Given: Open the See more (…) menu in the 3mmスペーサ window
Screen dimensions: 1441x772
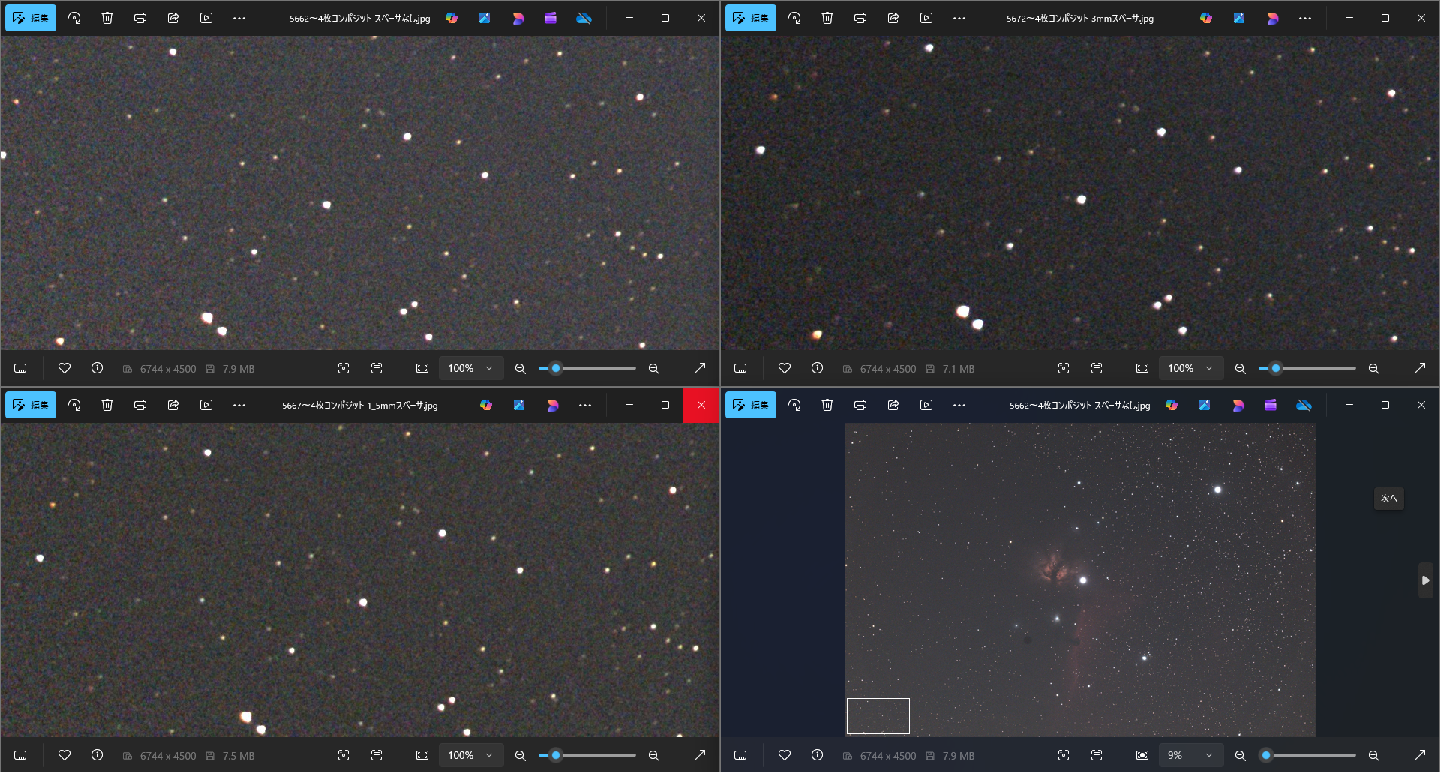Looking at the screenshot, I should (x=959, y=18).
